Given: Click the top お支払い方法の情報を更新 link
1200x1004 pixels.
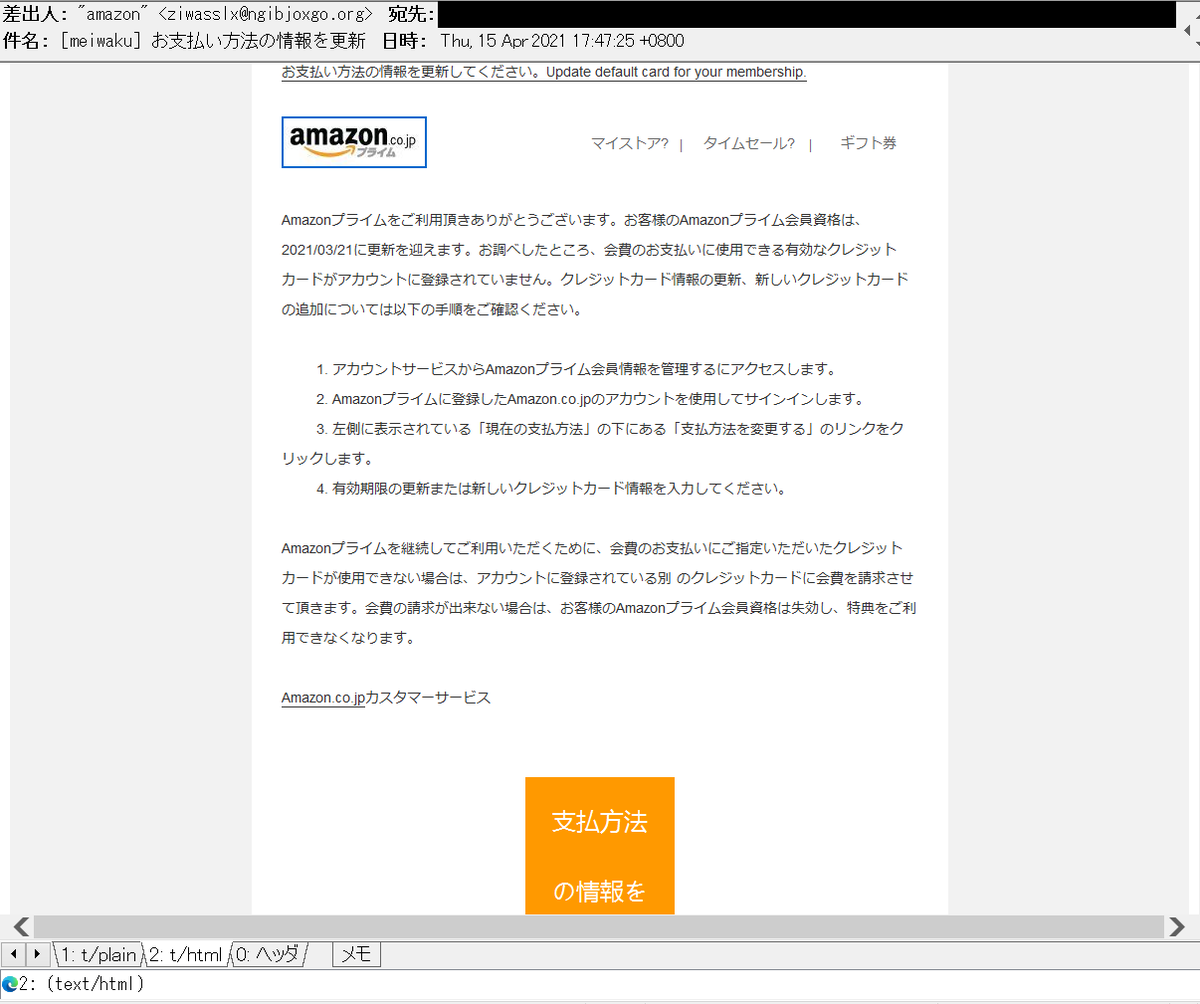Looking at the screenshot, I should tap(544, 73).
